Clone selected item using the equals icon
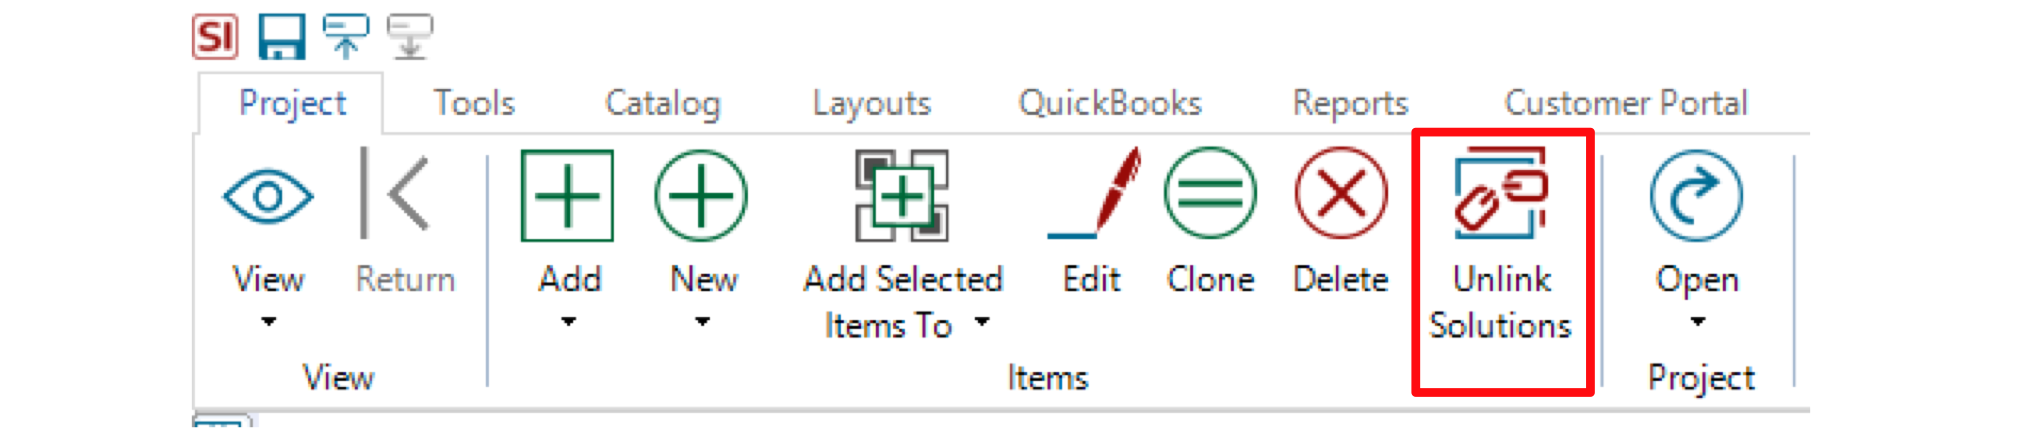The height and width of the screenshot is (439, 2021). point(1210,194)
